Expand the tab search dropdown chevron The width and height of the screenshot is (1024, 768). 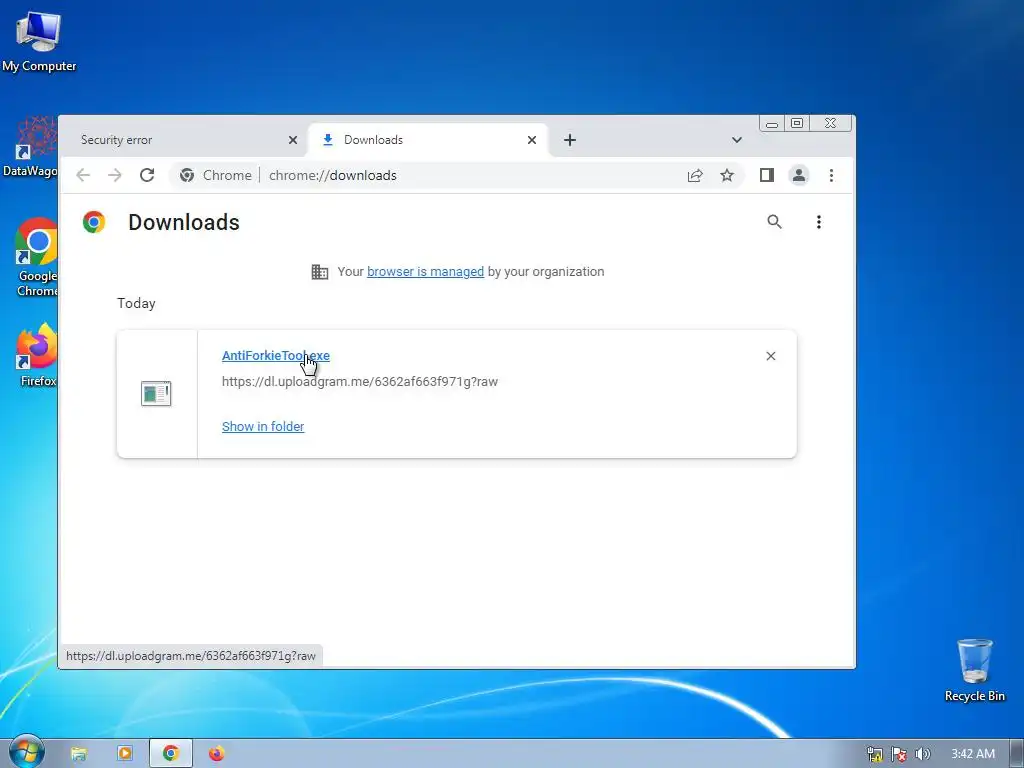pos(737,140)
